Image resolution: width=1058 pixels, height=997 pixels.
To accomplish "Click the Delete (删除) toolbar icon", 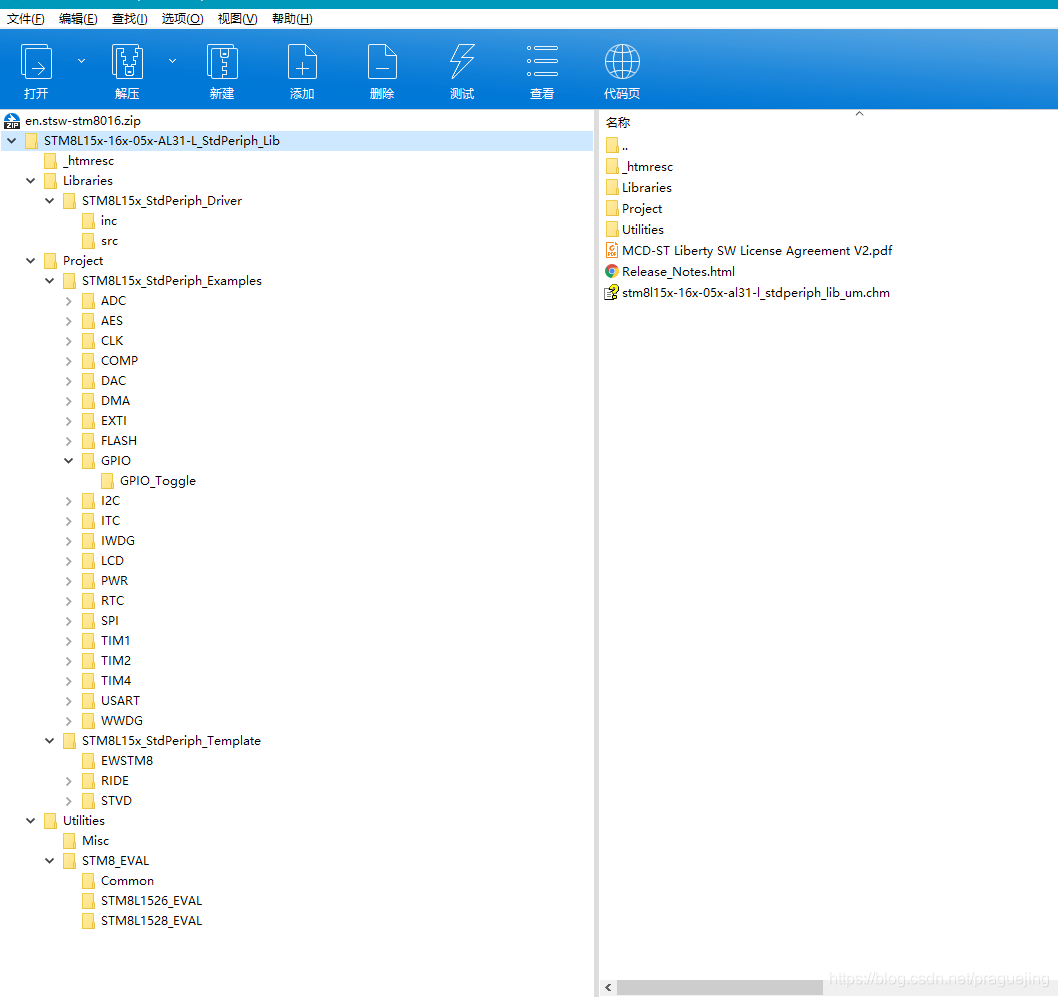I will 382,62.
